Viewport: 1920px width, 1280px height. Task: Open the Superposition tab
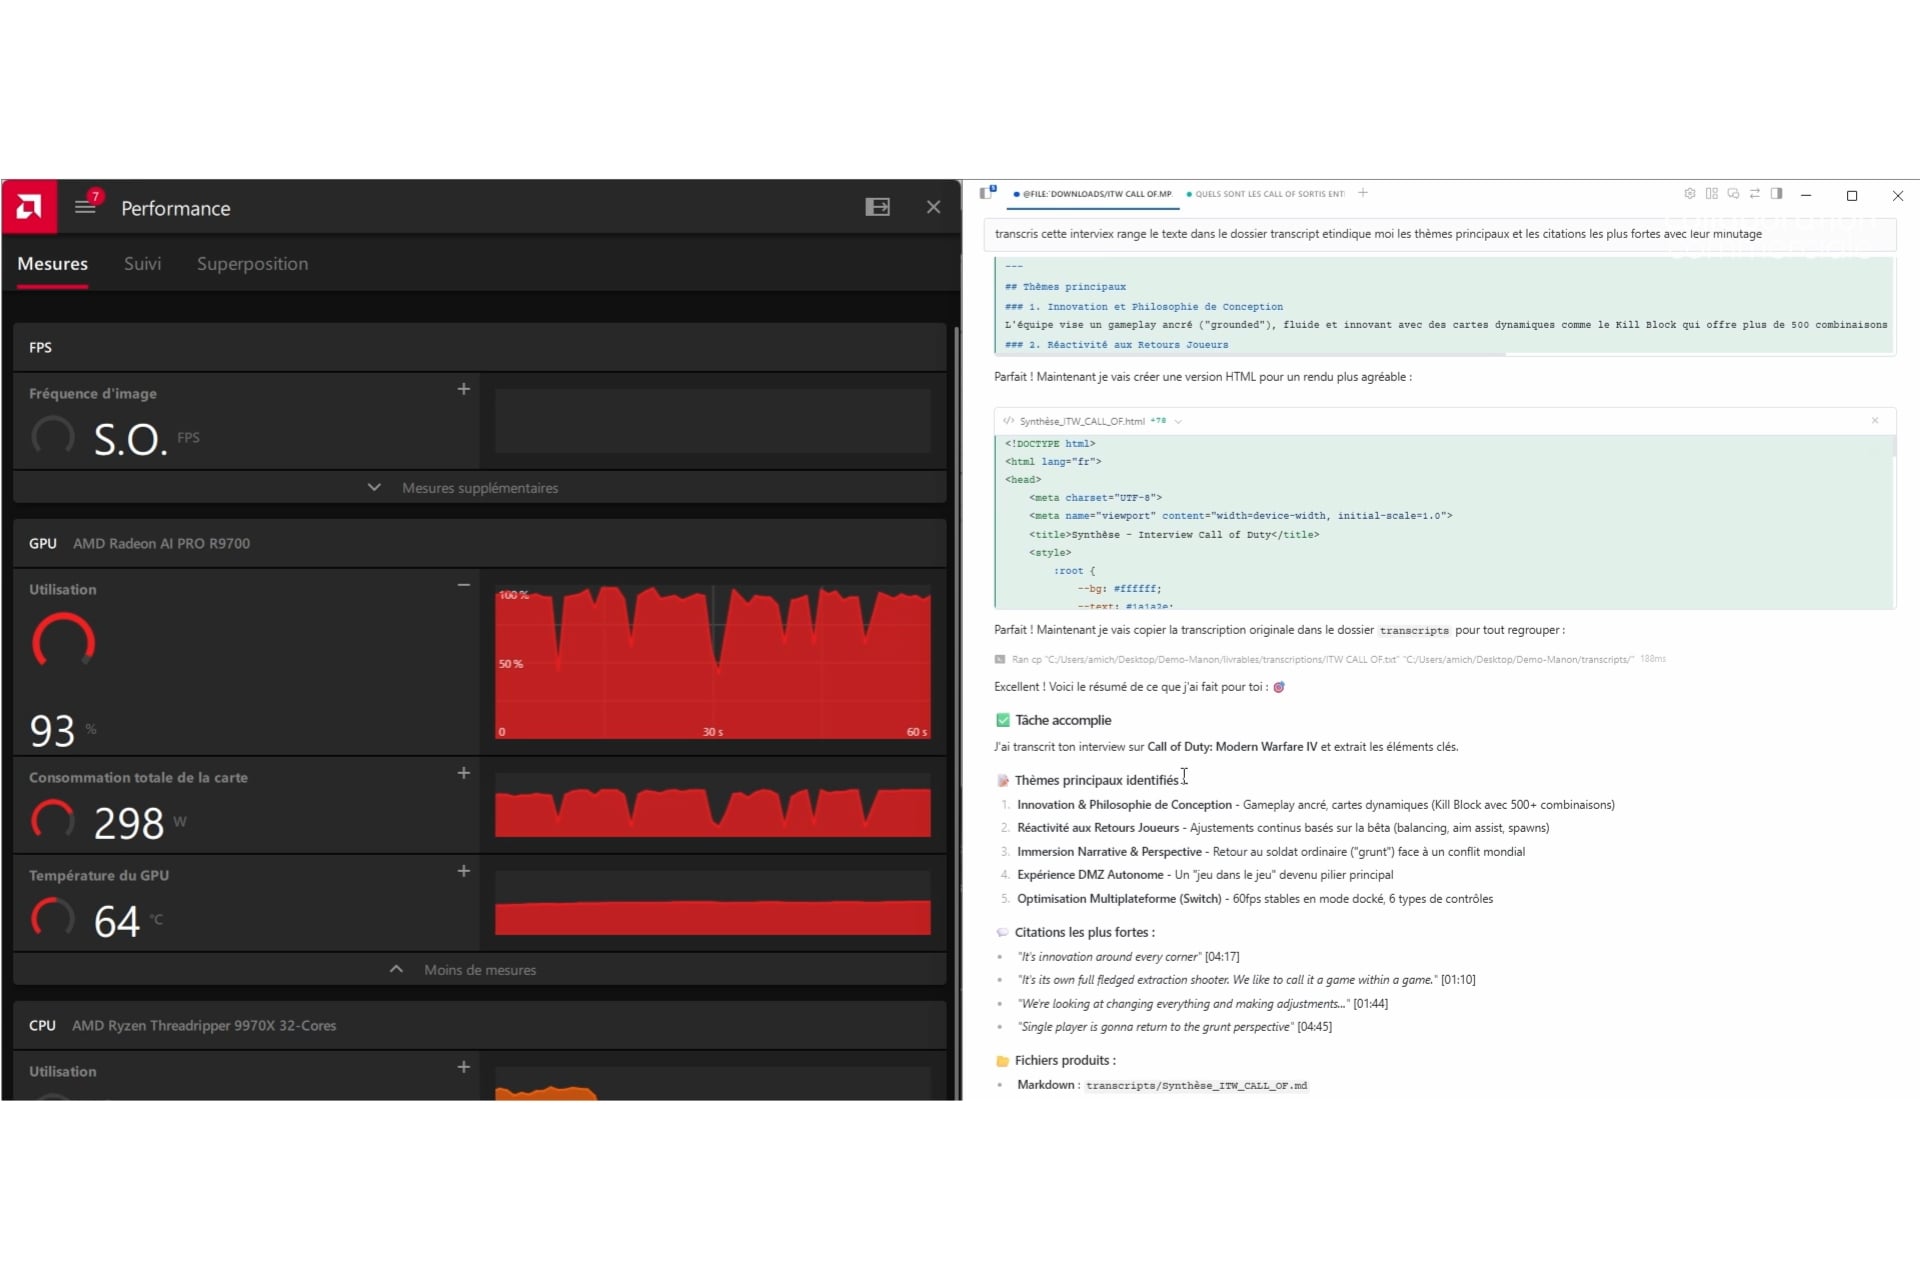(x=252, y=264)
